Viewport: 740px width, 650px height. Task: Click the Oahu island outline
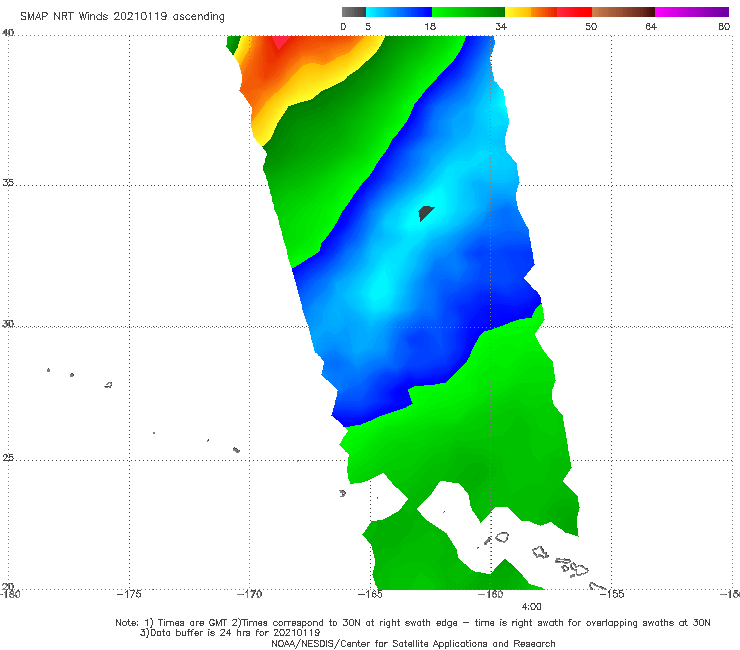(x=540, y=552)
